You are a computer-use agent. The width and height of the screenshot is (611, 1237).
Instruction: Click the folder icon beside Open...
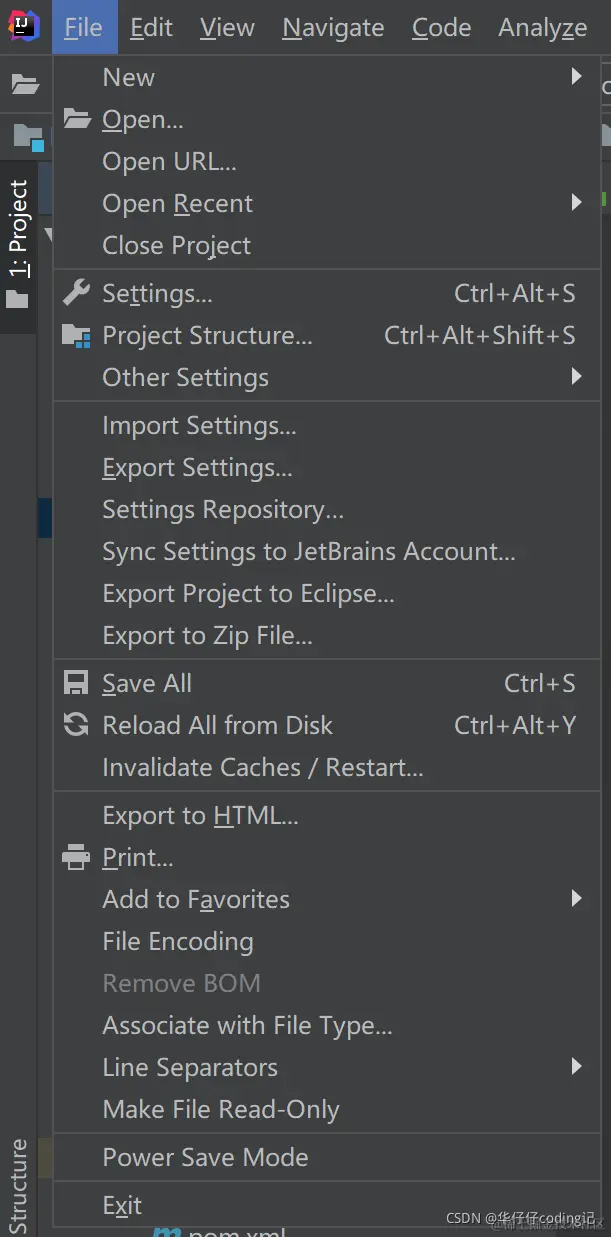tap(77, 120)
